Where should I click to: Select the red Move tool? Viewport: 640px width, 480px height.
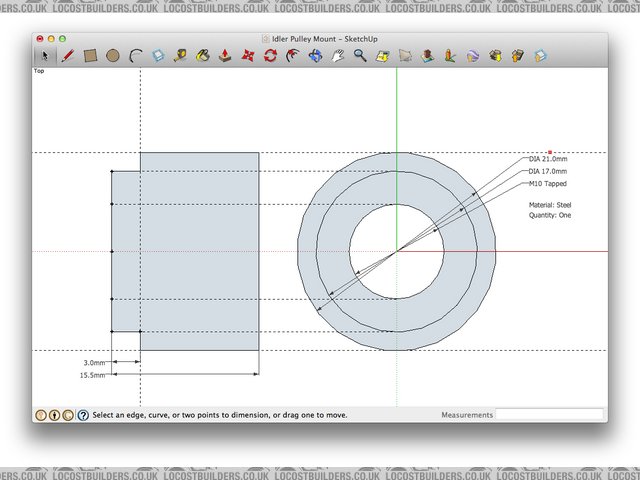tap(248, 56)
